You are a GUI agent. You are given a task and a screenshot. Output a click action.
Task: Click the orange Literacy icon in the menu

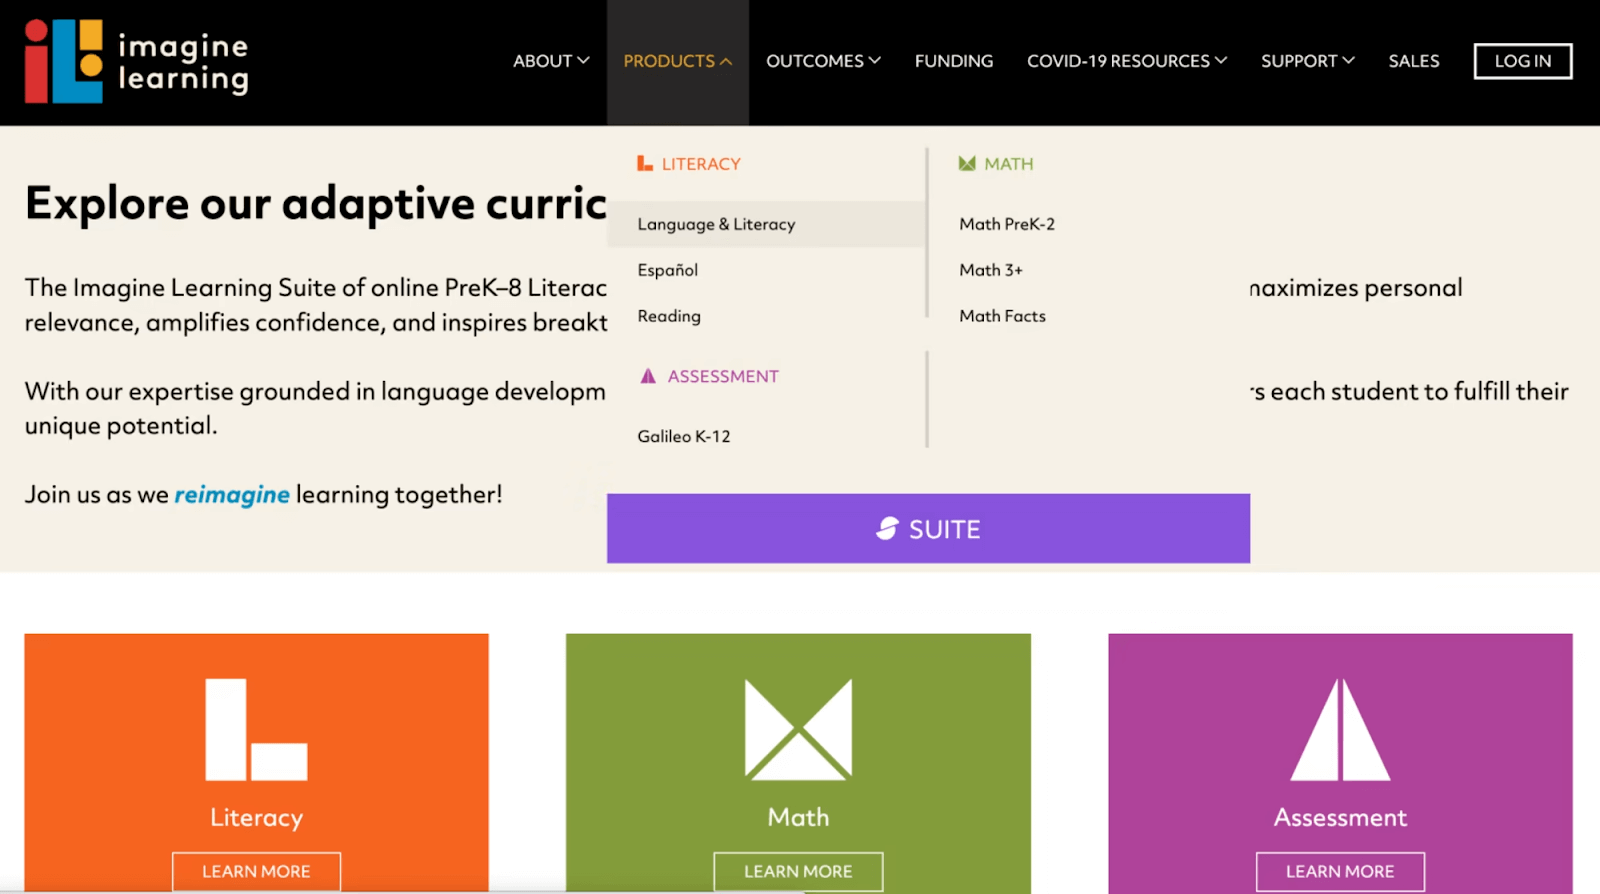(x=645, y=163)
